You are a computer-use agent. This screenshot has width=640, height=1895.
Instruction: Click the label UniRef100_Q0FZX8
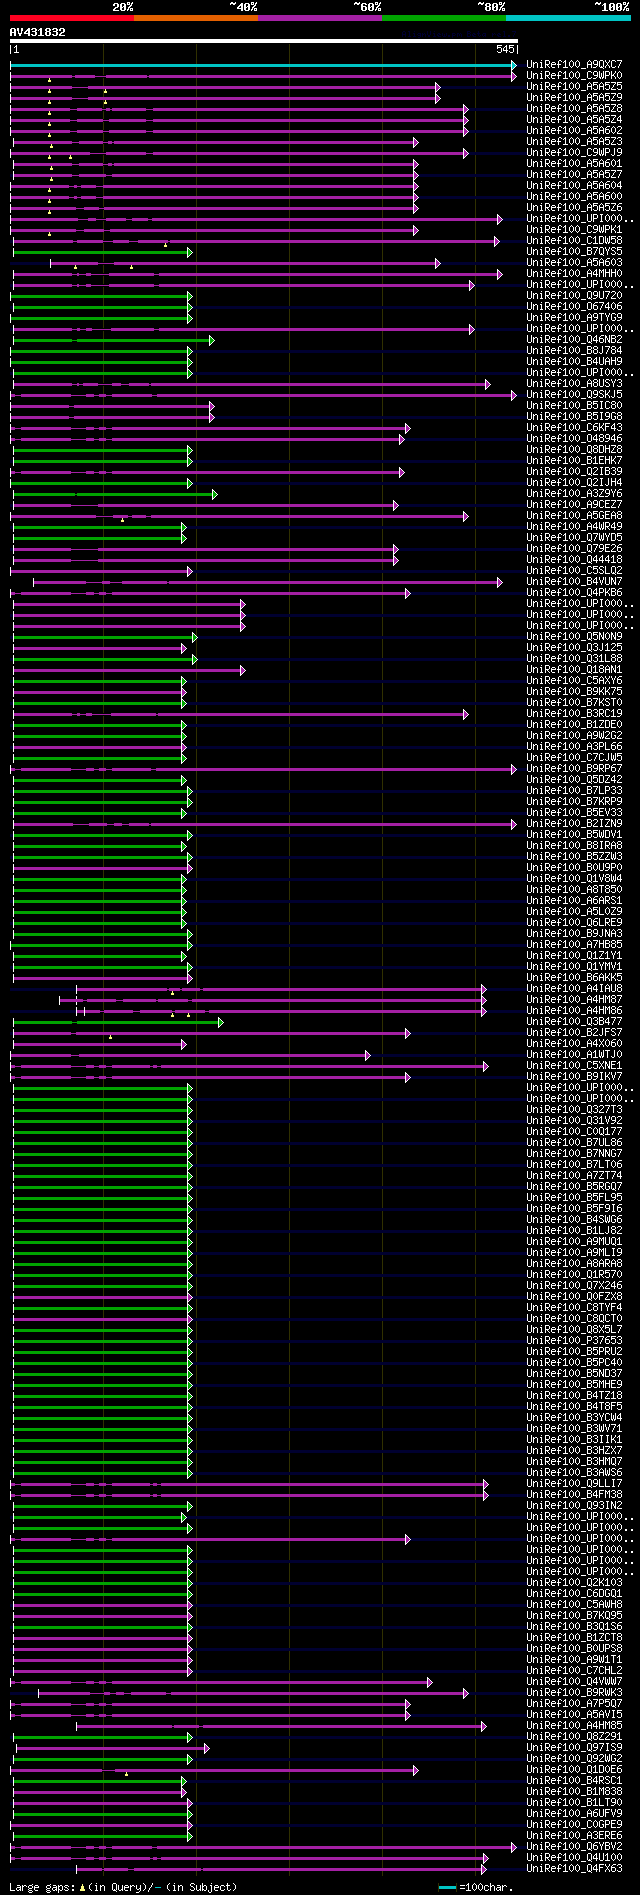574,1297
